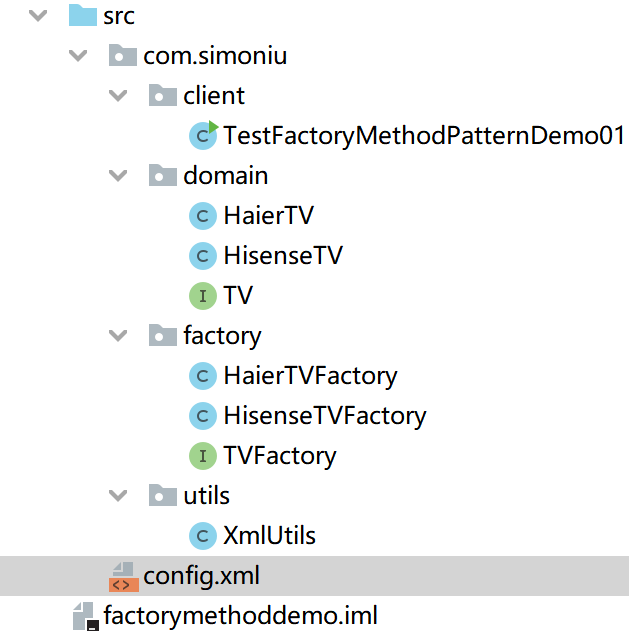Viewport: 629px width, 631px height.
Task: Select the HaierTVFactory class name
Action: [310, 376]
